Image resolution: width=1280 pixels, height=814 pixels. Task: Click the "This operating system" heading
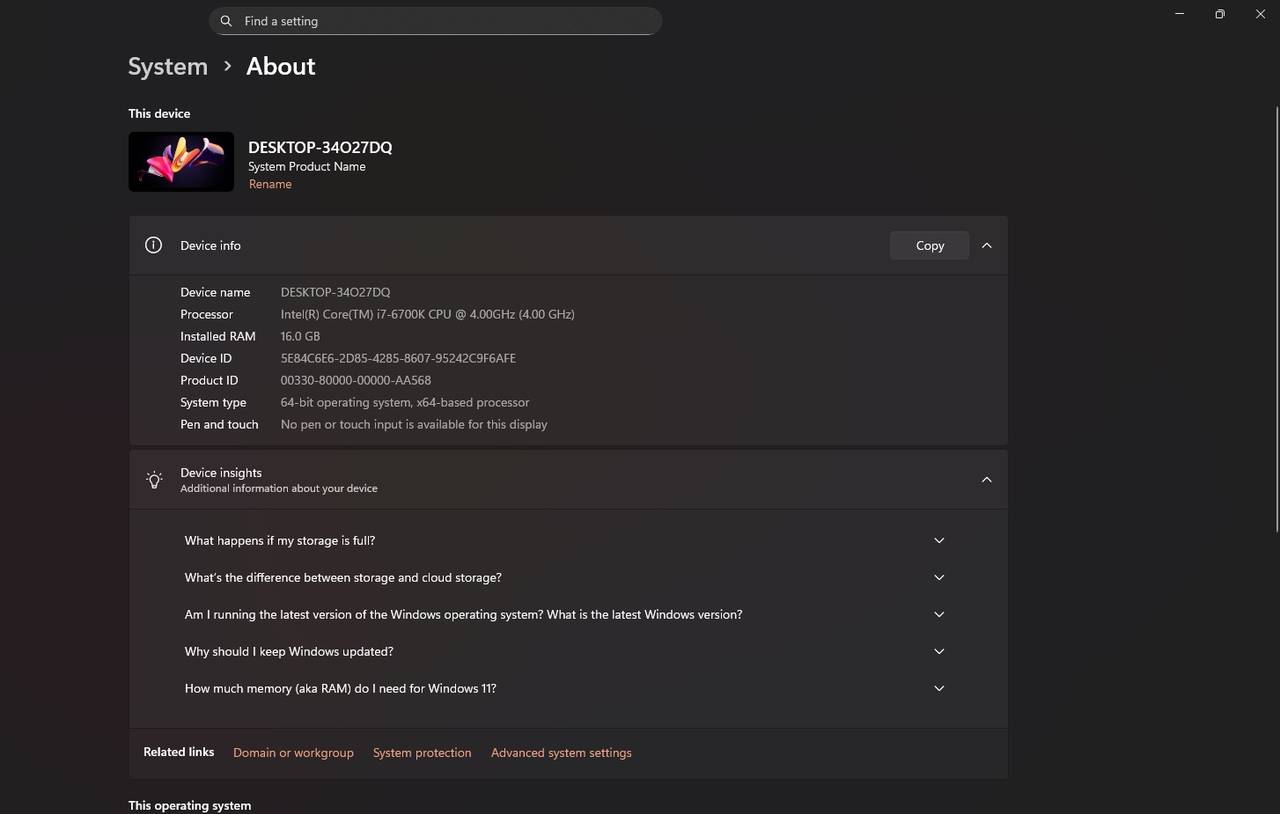pyautogui.click(x=189, y=805)
